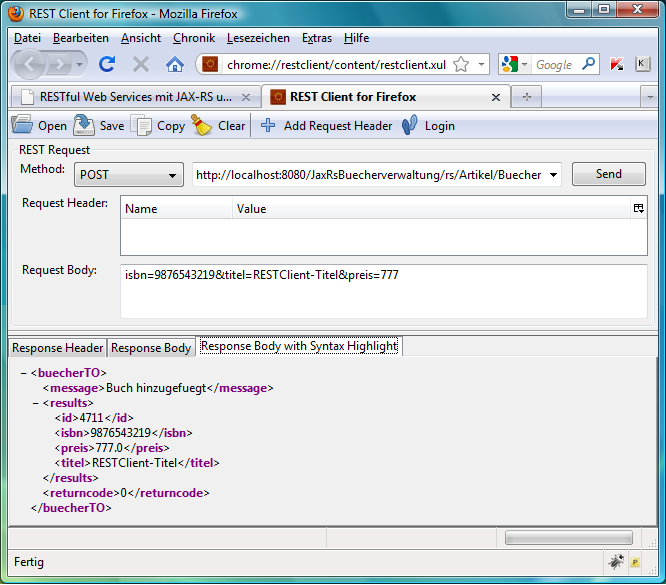Click the Firebug bug icon in status bar
Image resolution: width=666 pixels, height=585 pixels.
[615, 562]
